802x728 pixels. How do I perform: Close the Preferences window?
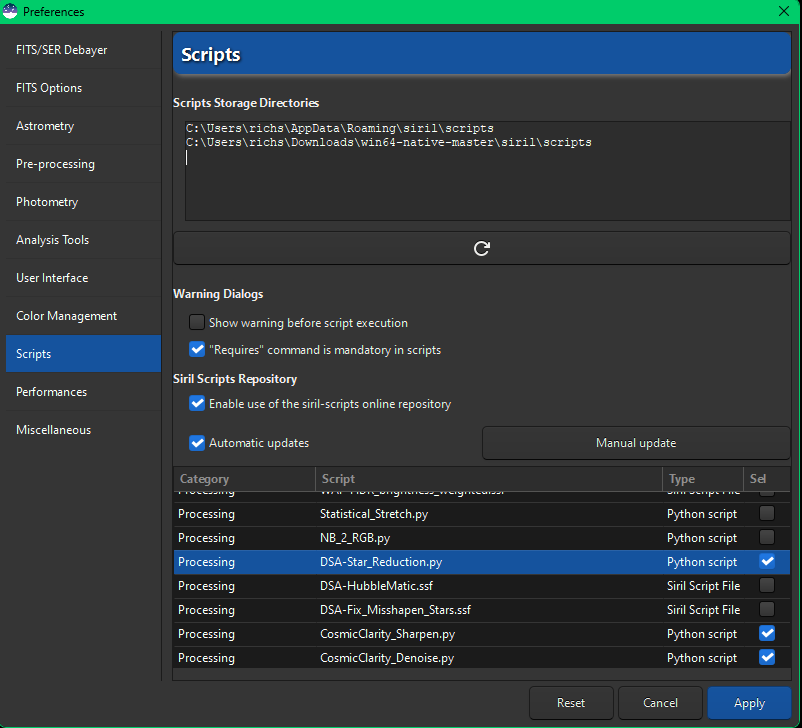pyautogui.click(x=784, y=11)
